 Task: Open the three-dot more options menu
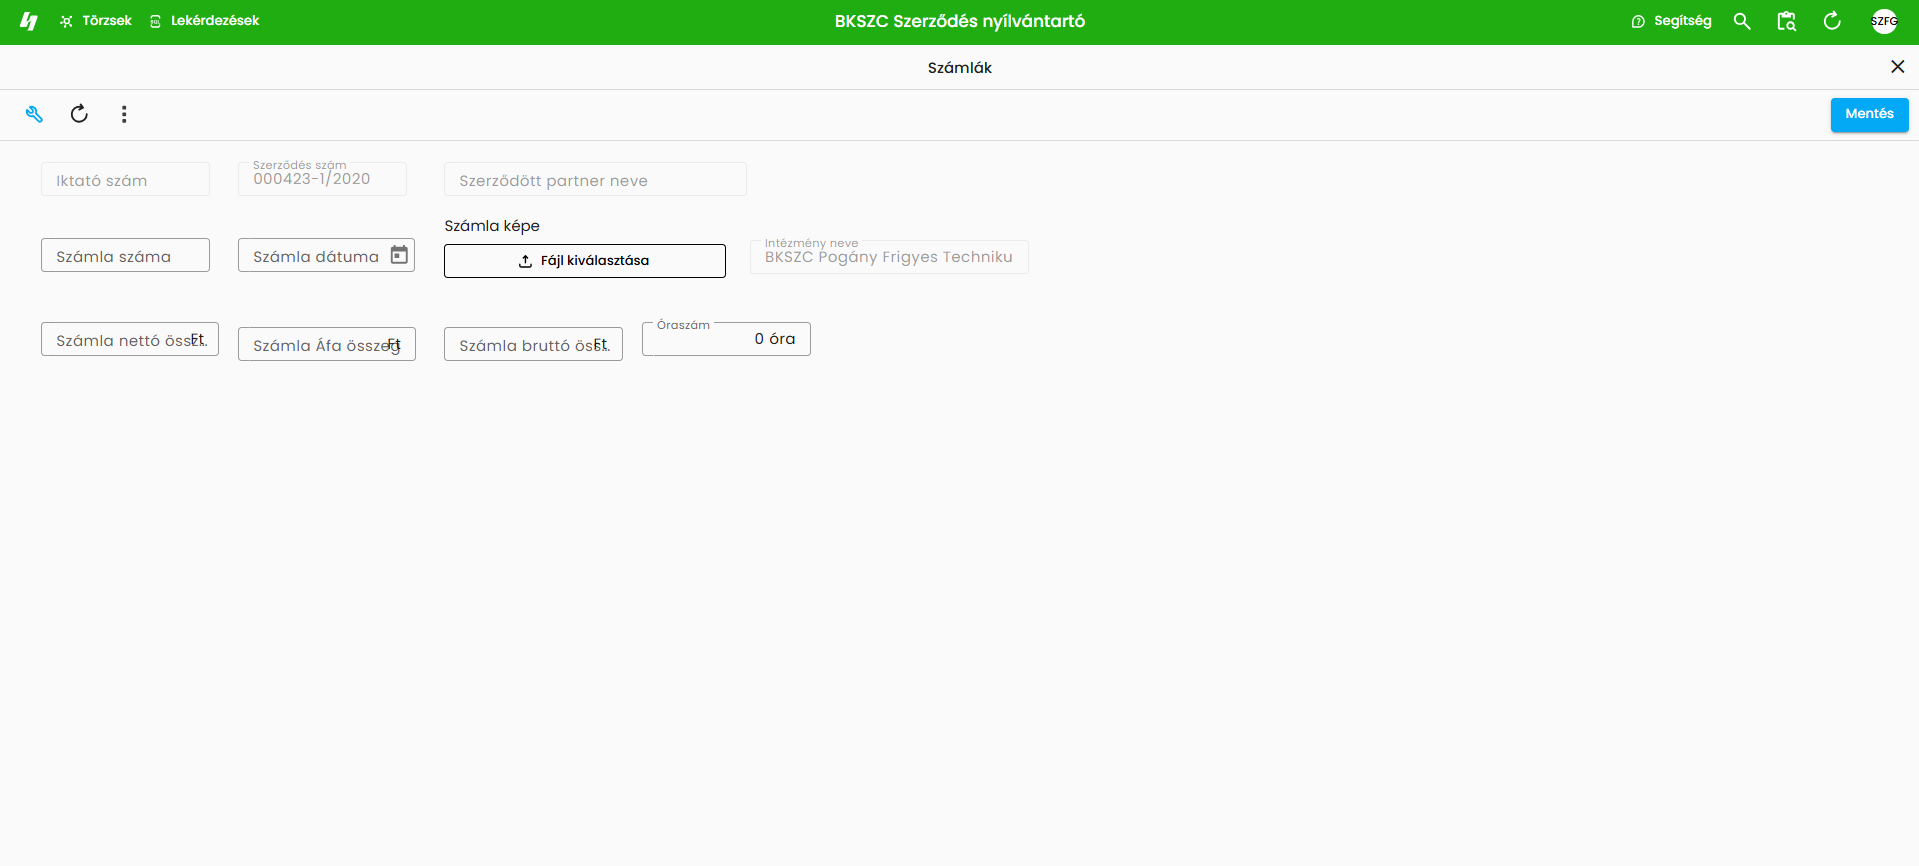tap(124, 114)
